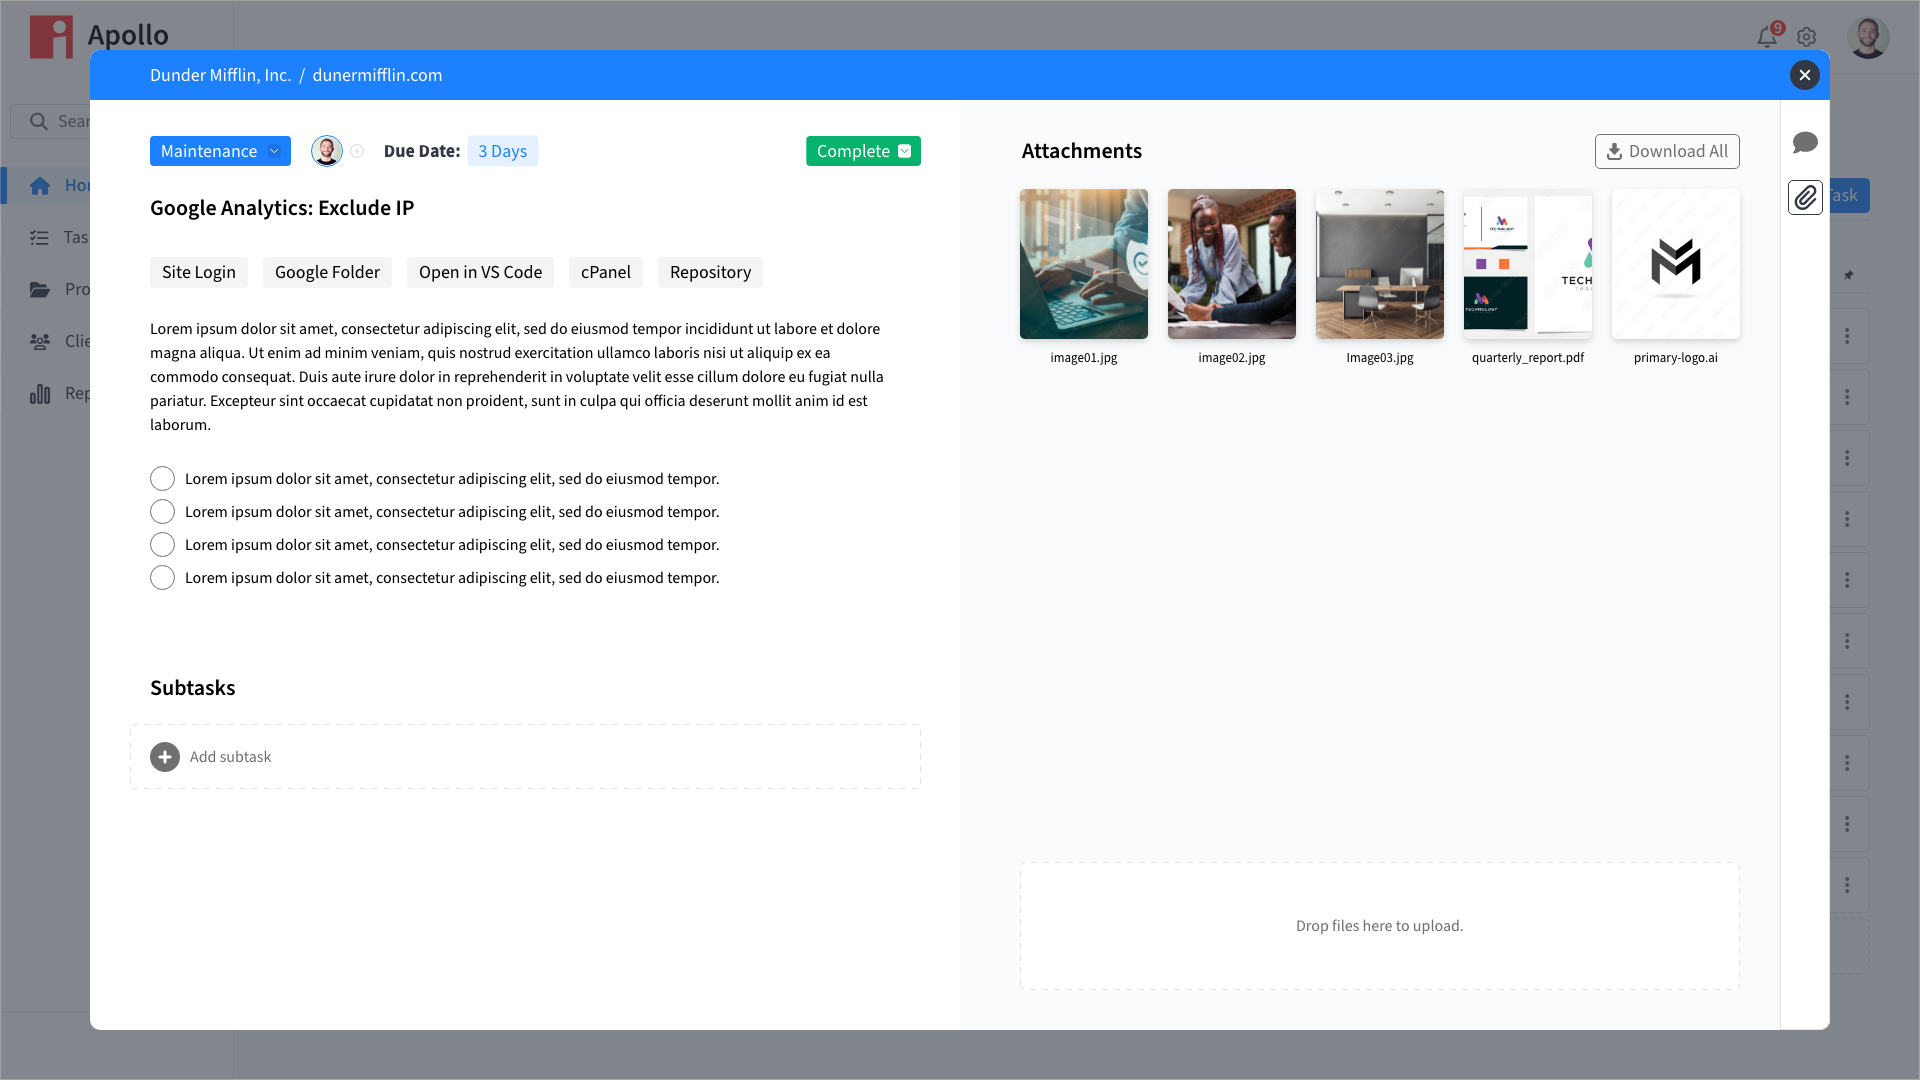Screen dimensions: 1920x1080
Task: Click the notification bell icon
Action: [1767, 38]
